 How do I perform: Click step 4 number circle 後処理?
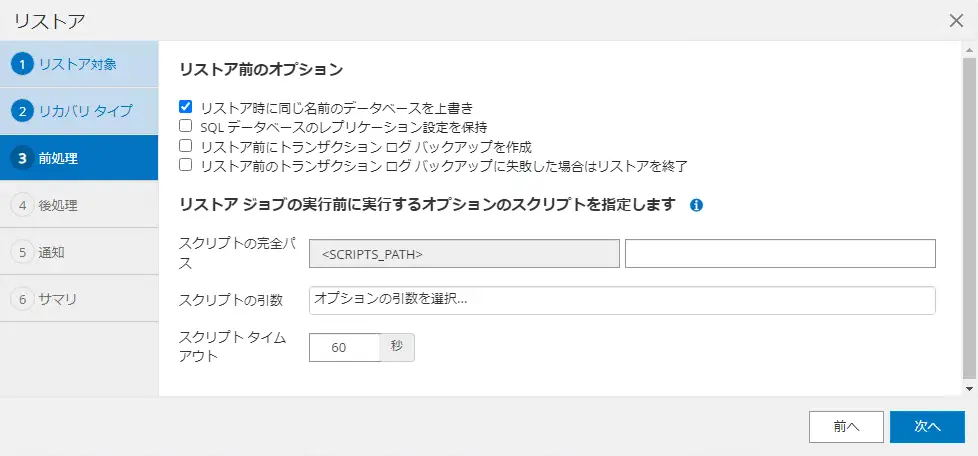click(22, 205)
